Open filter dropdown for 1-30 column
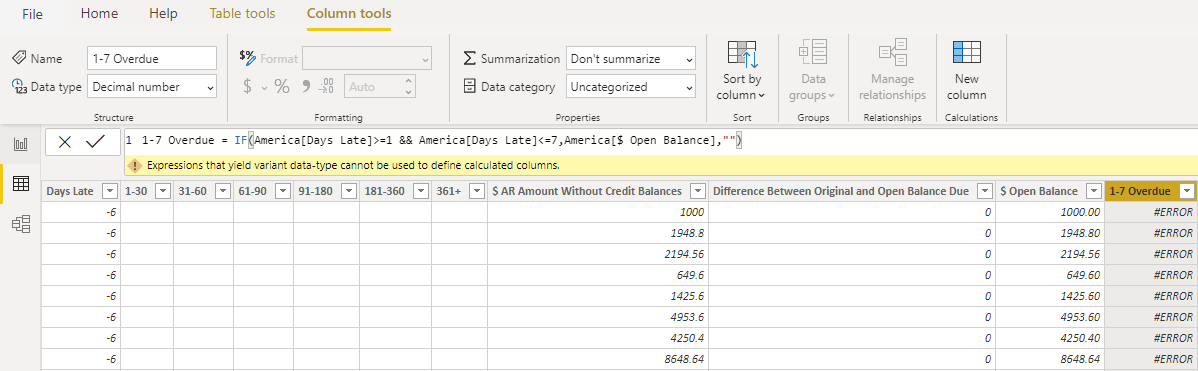Viewport: 1198px width, 371px height. (162, 191)
